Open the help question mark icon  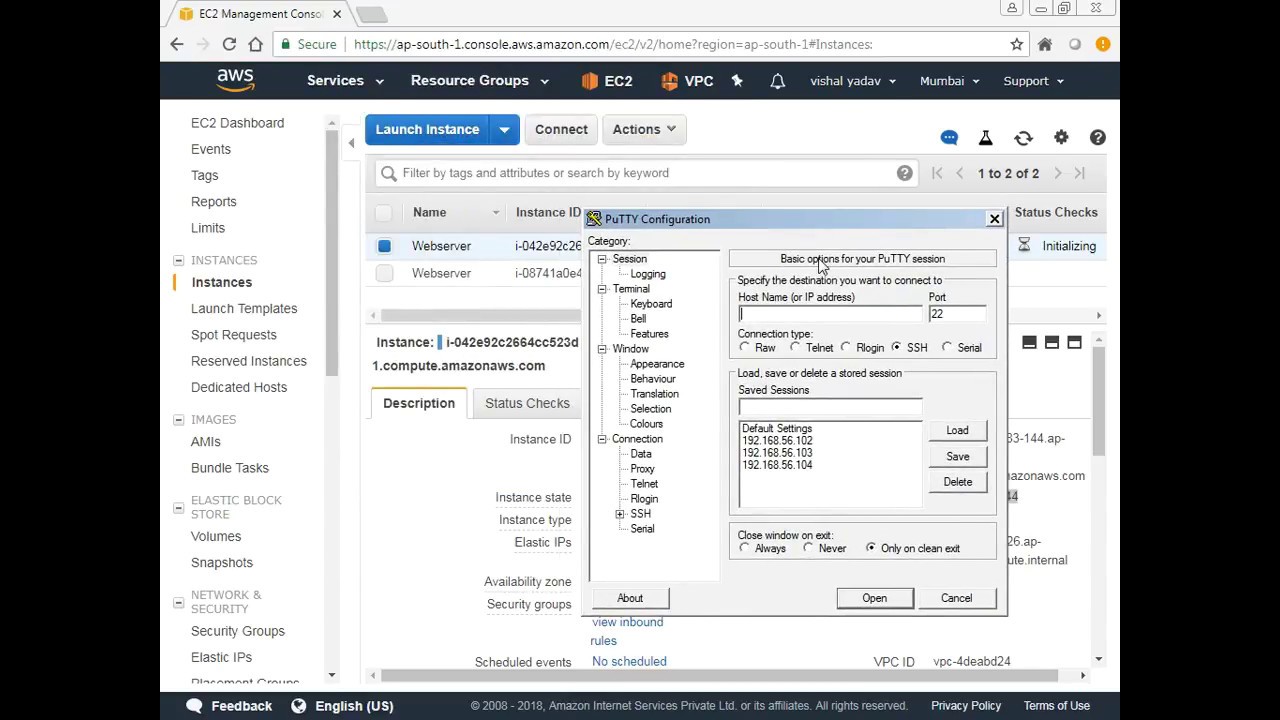point(1097,137)
